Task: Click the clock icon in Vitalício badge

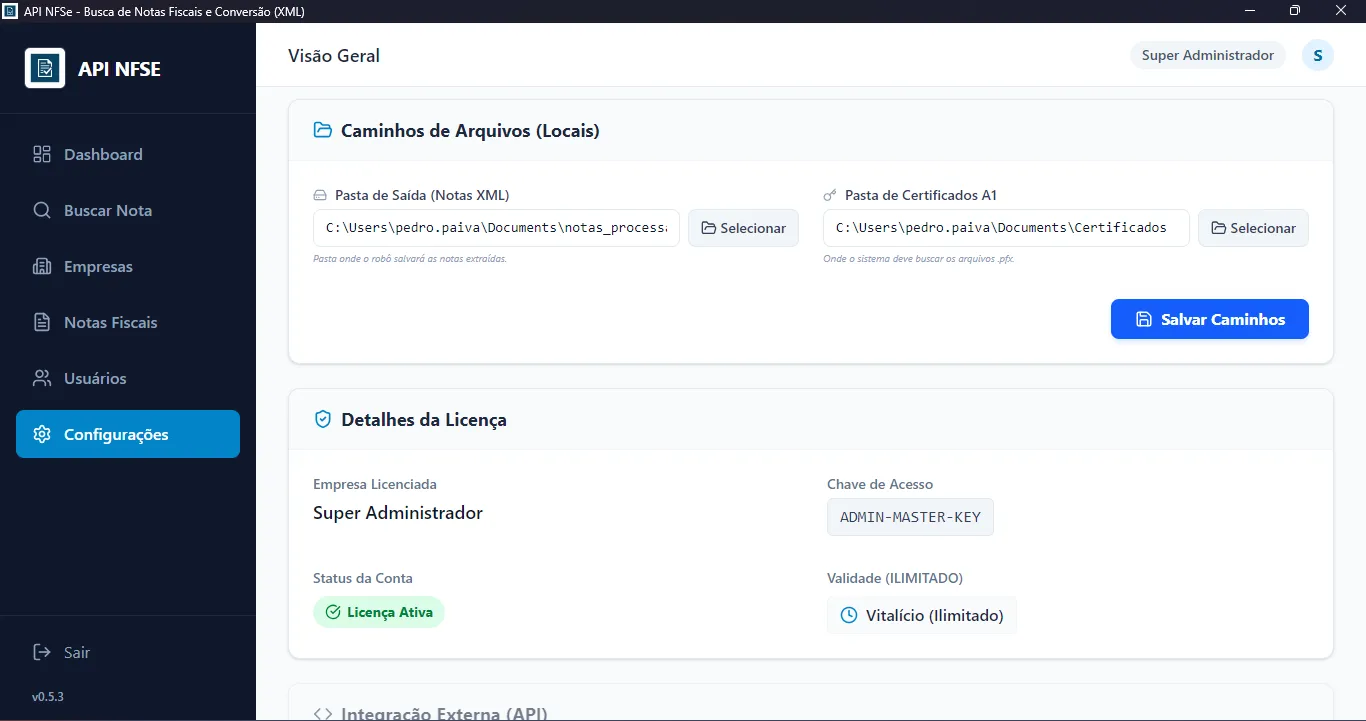Action: (849, 615)
